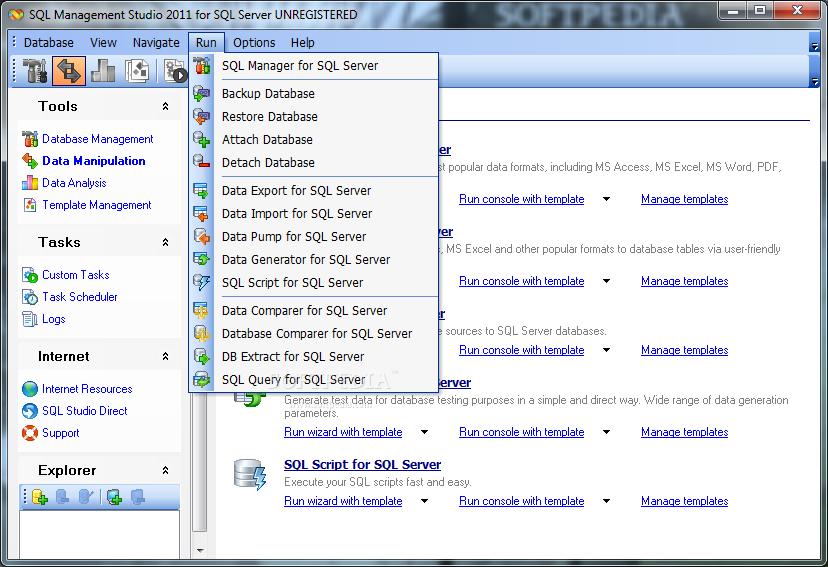Click the Template Management icon in the toolbar
This screenshot has height=567, width=828.
click(137, 71)
